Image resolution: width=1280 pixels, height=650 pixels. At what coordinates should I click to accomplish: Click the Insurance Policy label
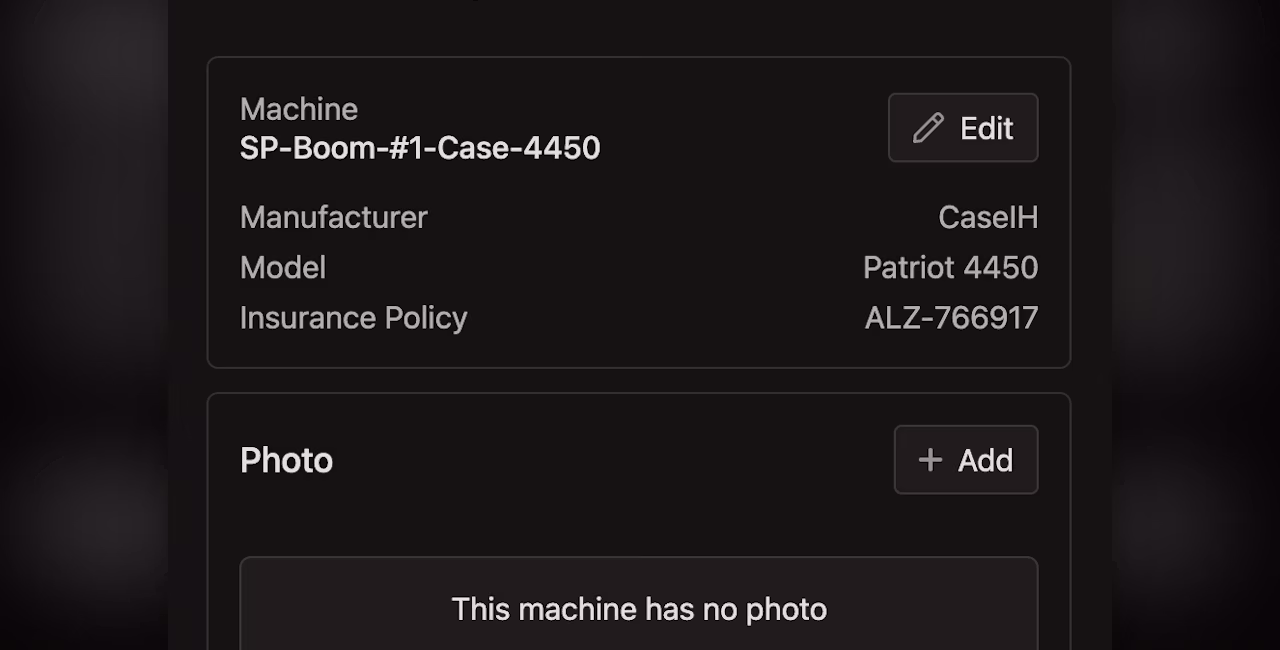click(354, 317)
